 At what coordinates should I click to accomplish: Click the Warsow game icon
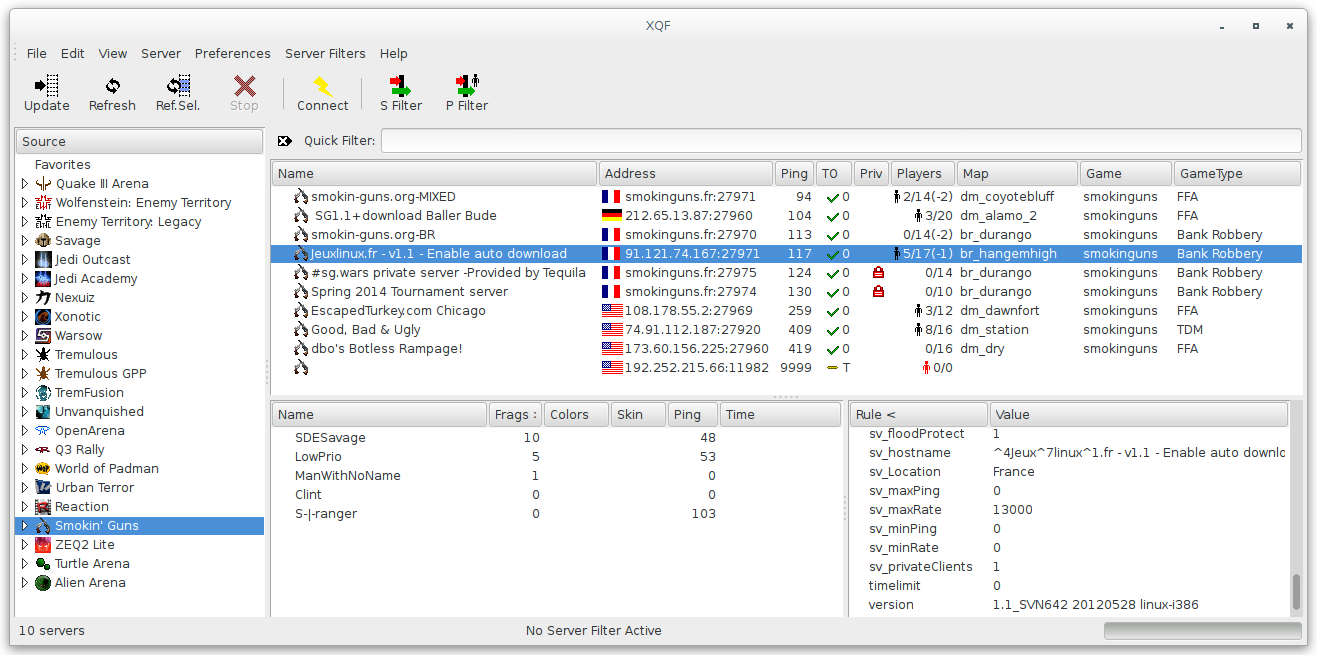click(x=43, y=336)
